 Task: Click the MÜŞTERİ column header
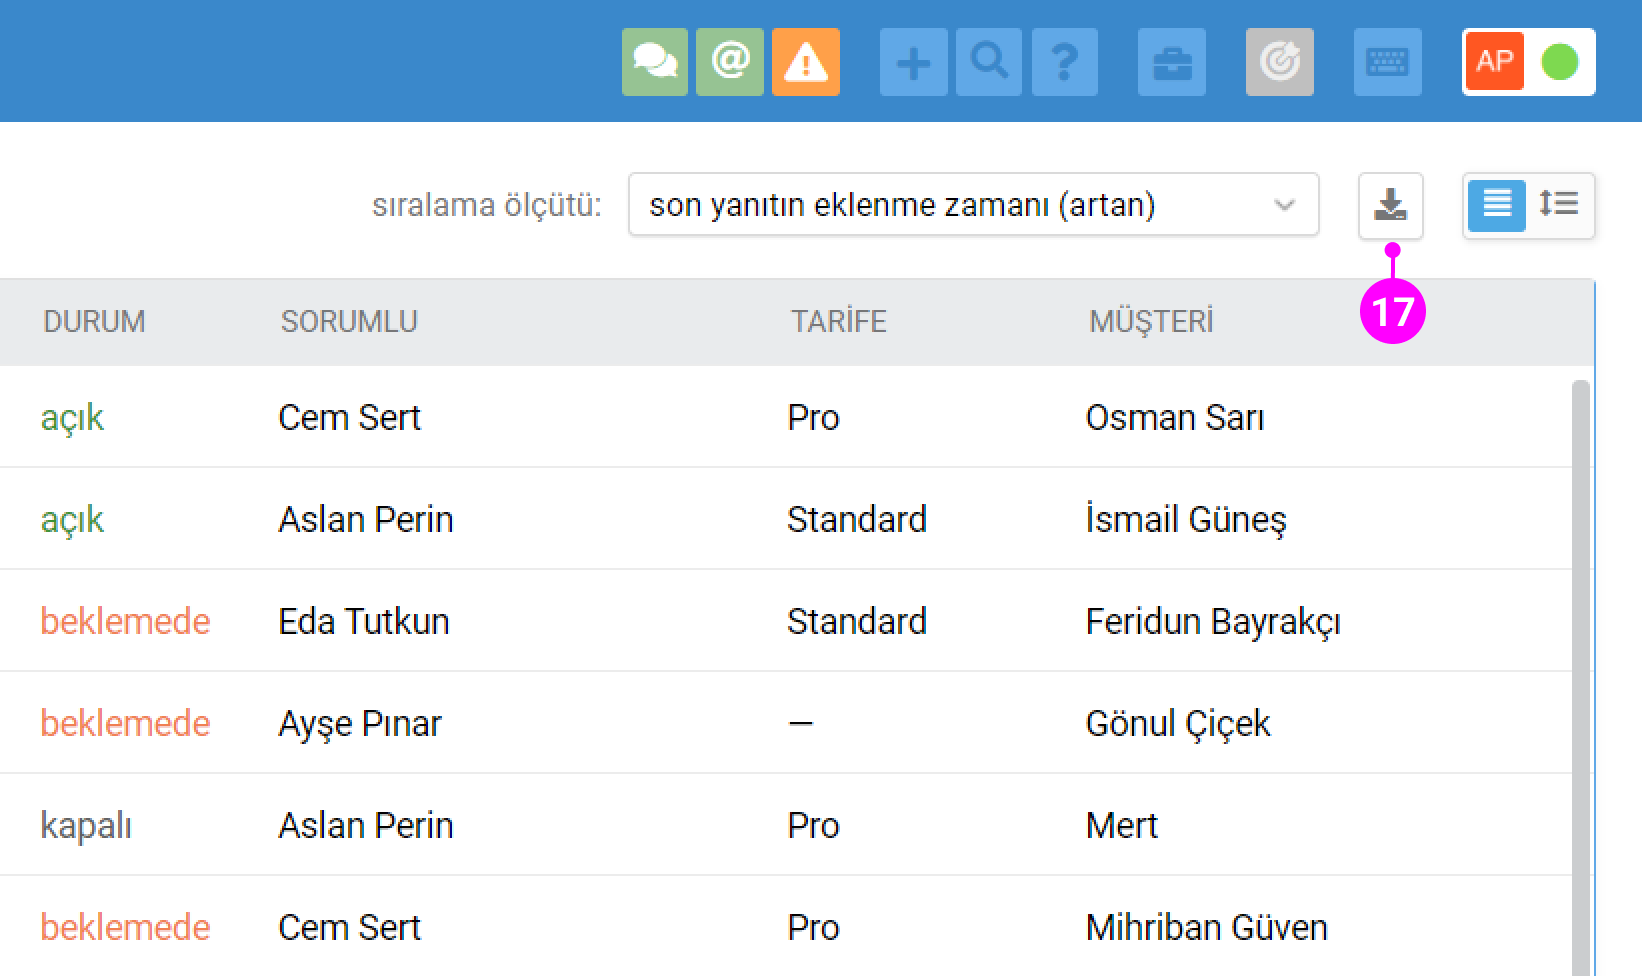pos(1151,321)
